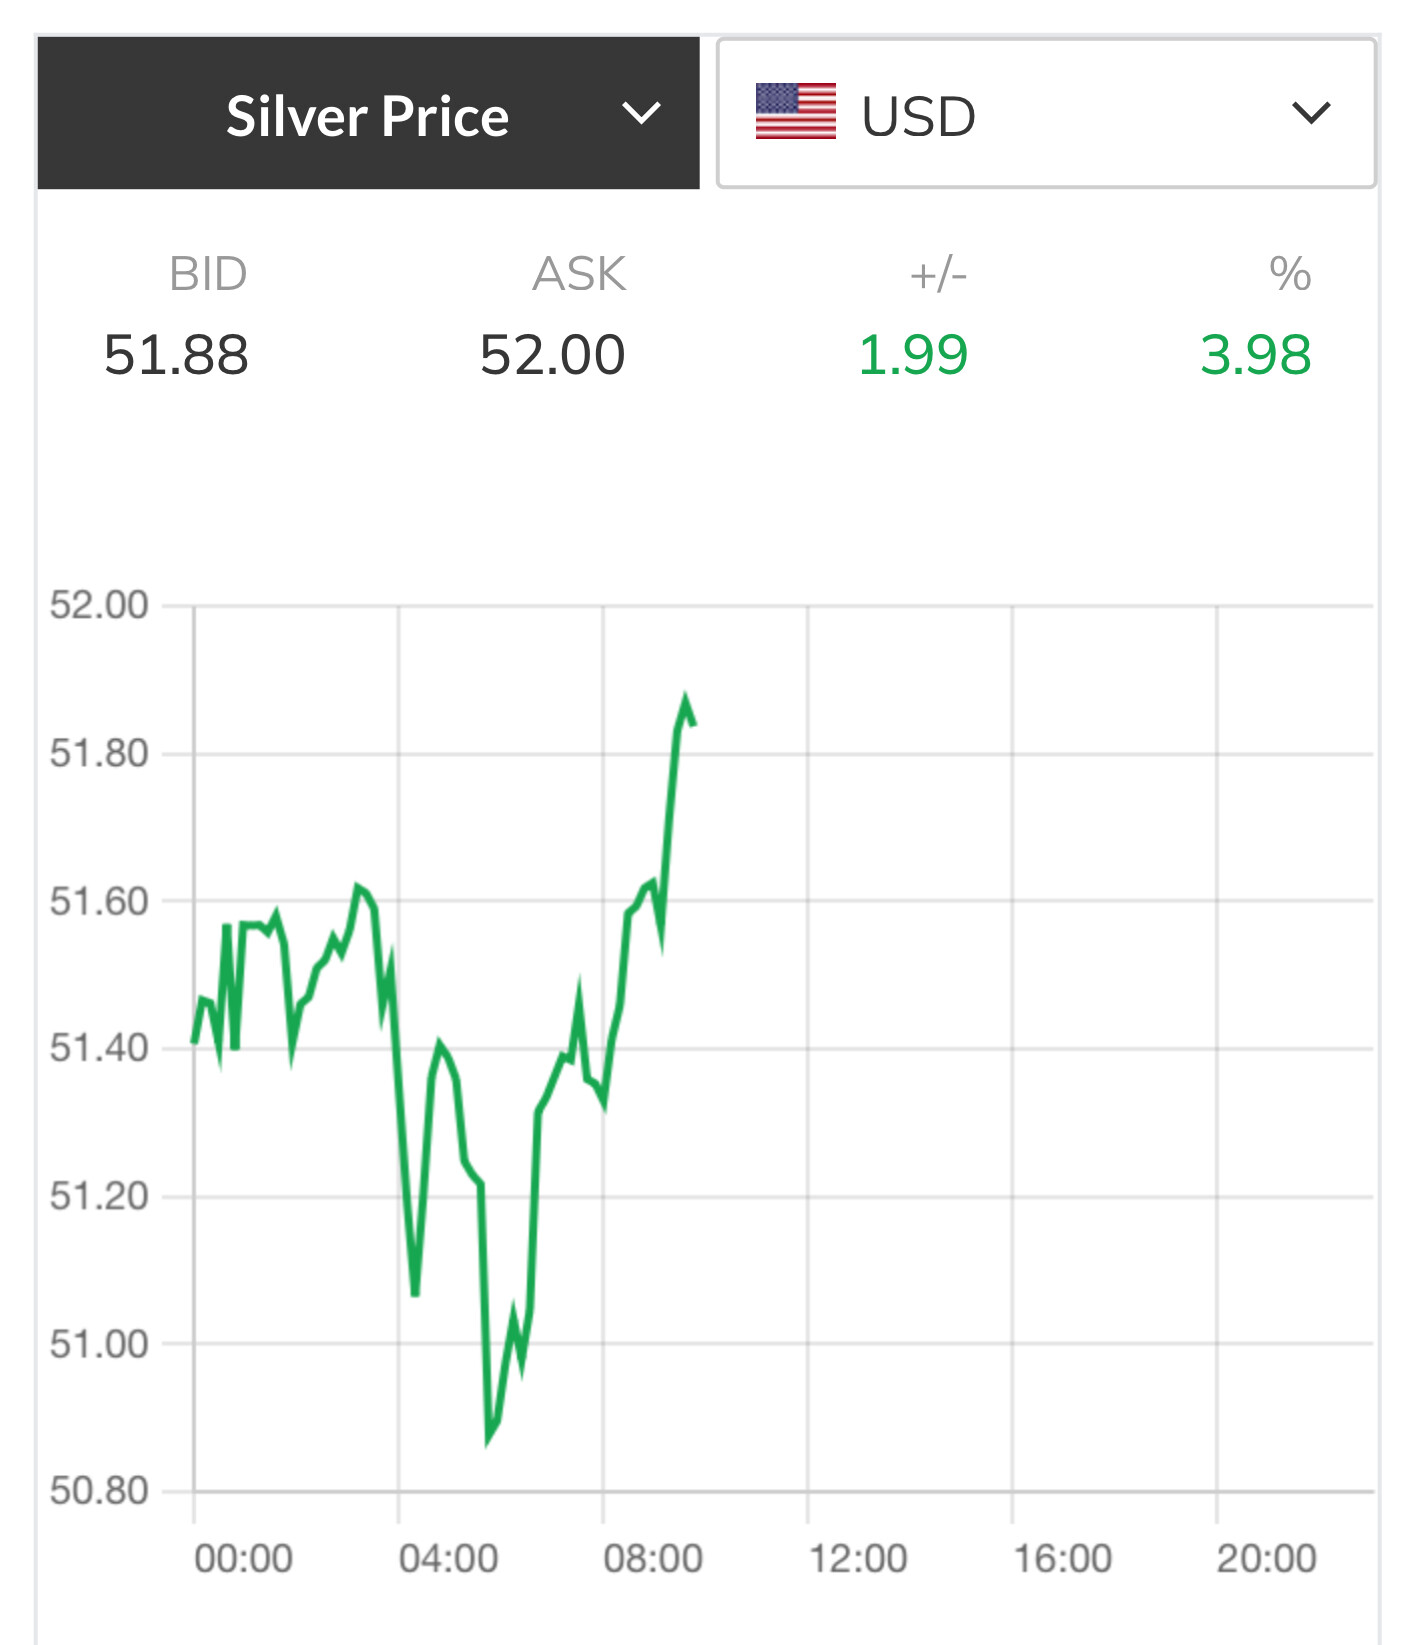Click the chart line start at 00:00
The height and width of the screenshot is (1645, 1421).
coord(194,1042)
